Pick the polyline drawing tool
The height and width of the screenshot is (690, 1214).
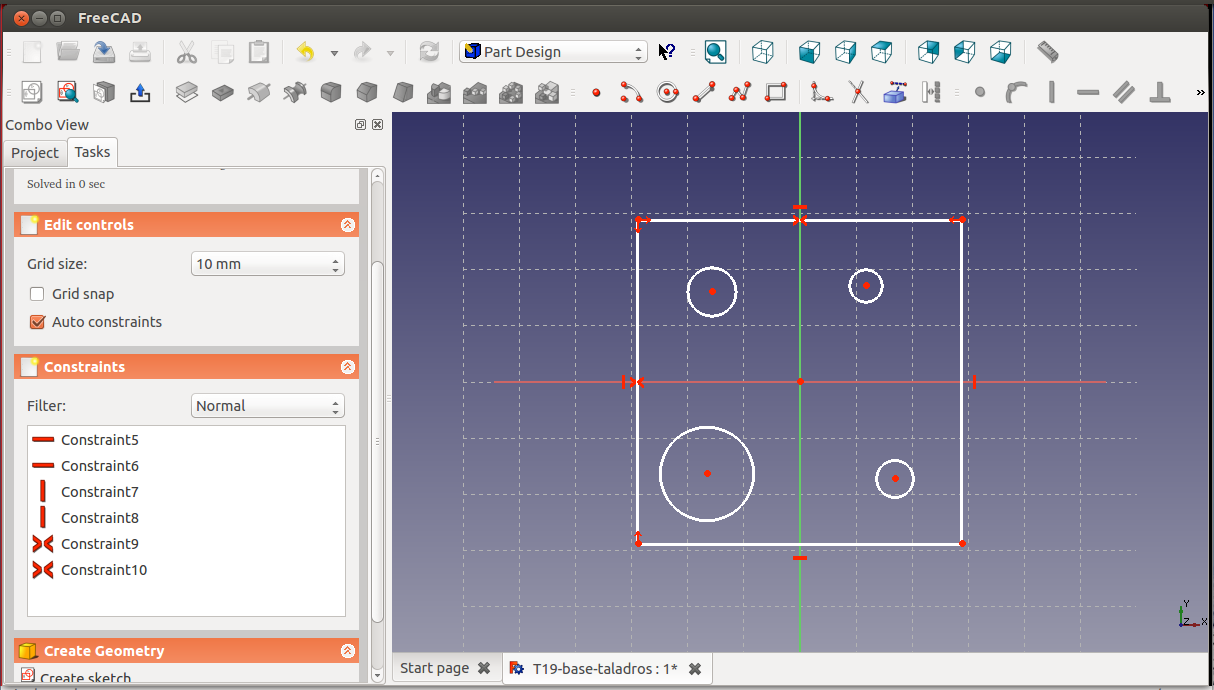(740, 93)
